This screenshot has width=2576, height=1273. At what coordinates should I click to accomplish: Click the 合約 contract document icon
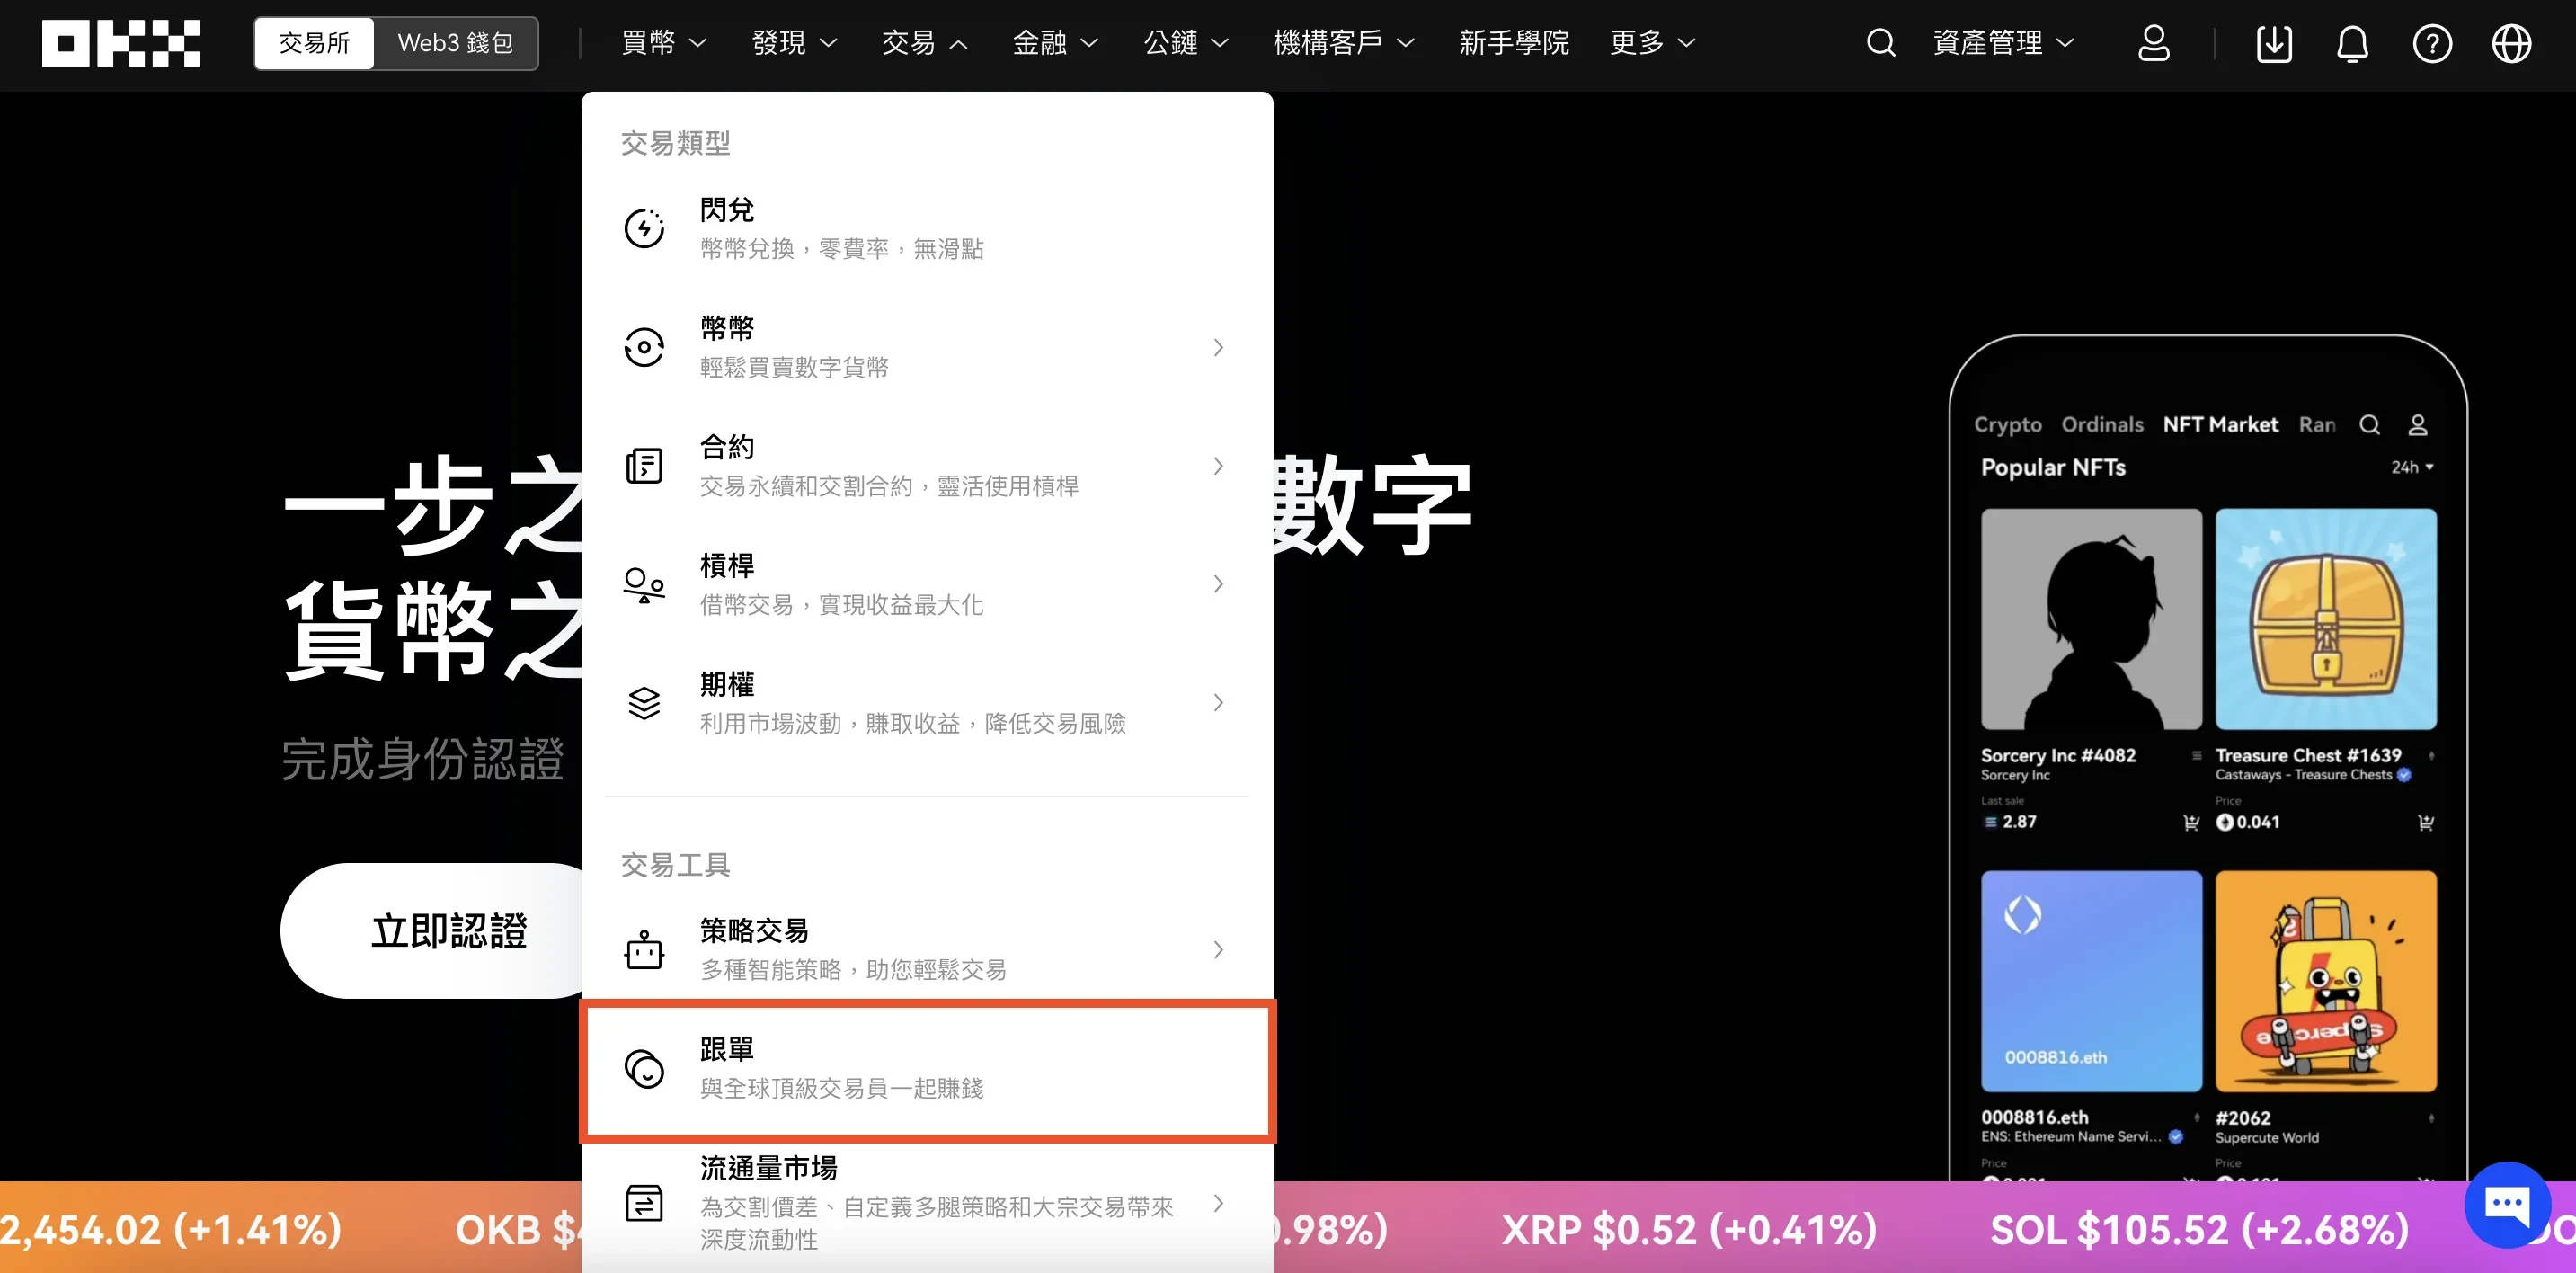click(x=644, y=466)
